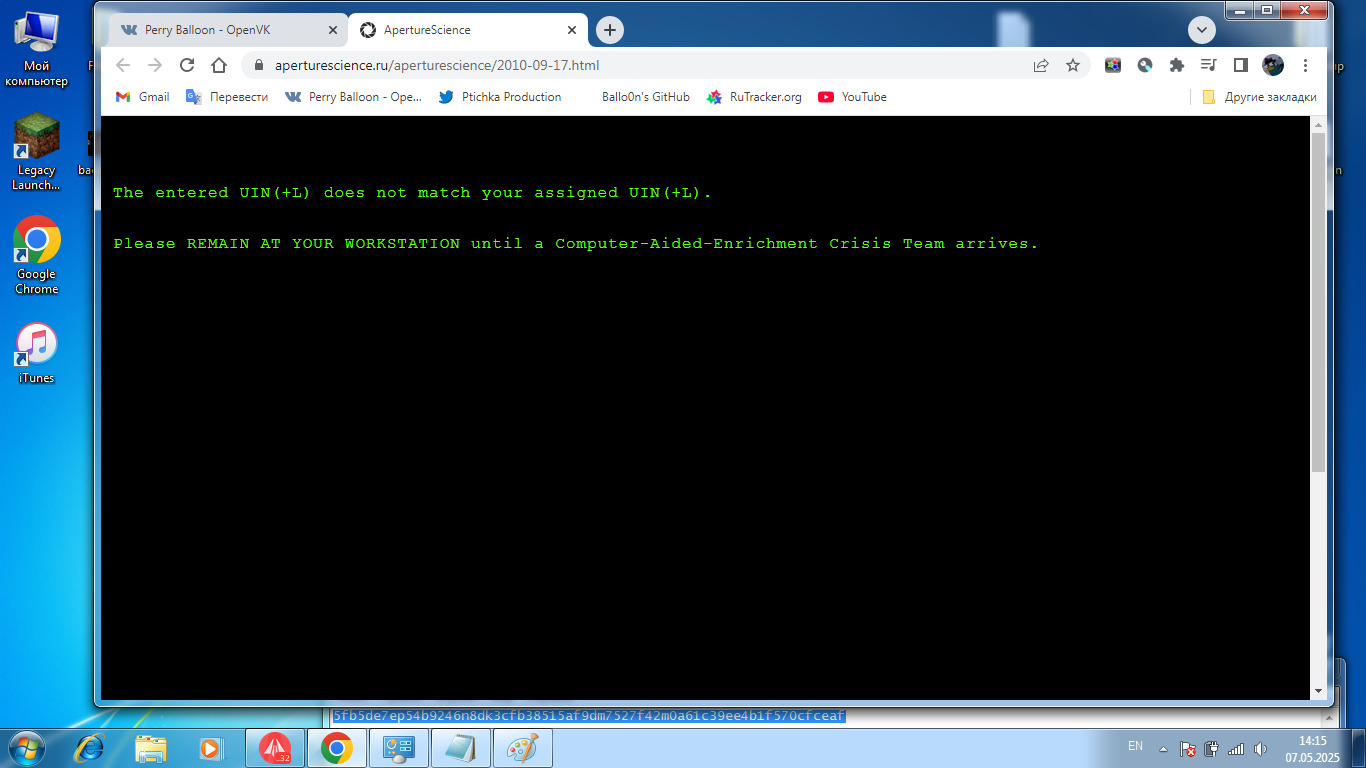Switch to Chrome in the taskbar
1366x768 pixels.
pos(337,748)
